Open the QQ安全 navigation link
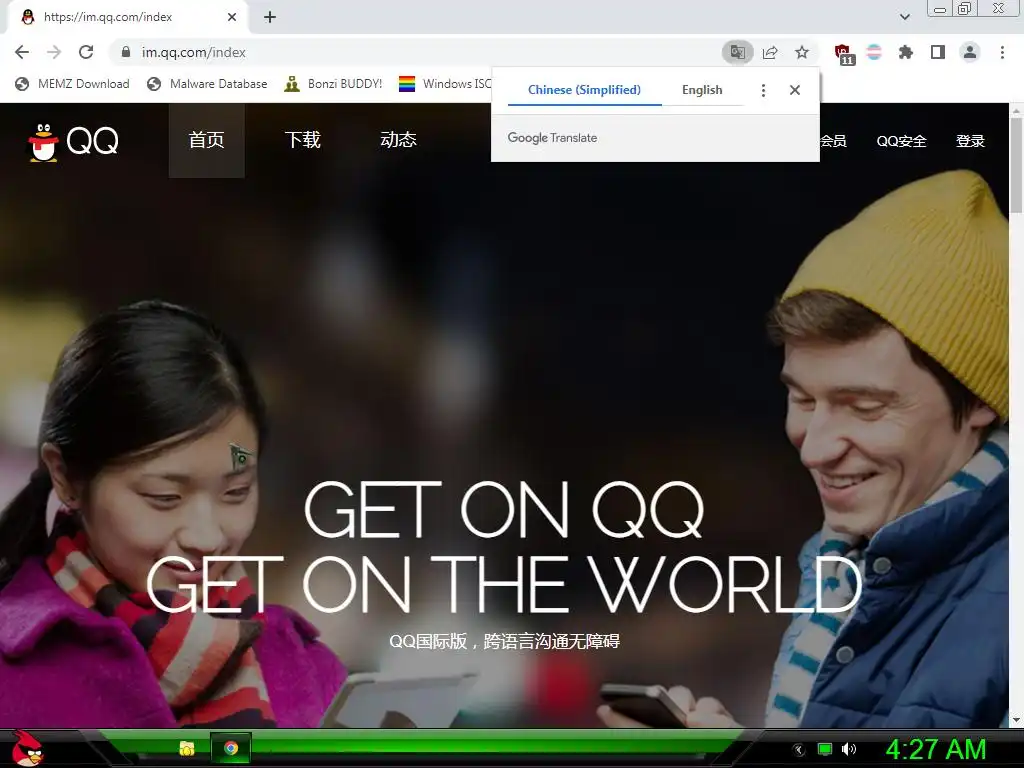The height and width of the screenshot is (768, 1024). point(901,141)
